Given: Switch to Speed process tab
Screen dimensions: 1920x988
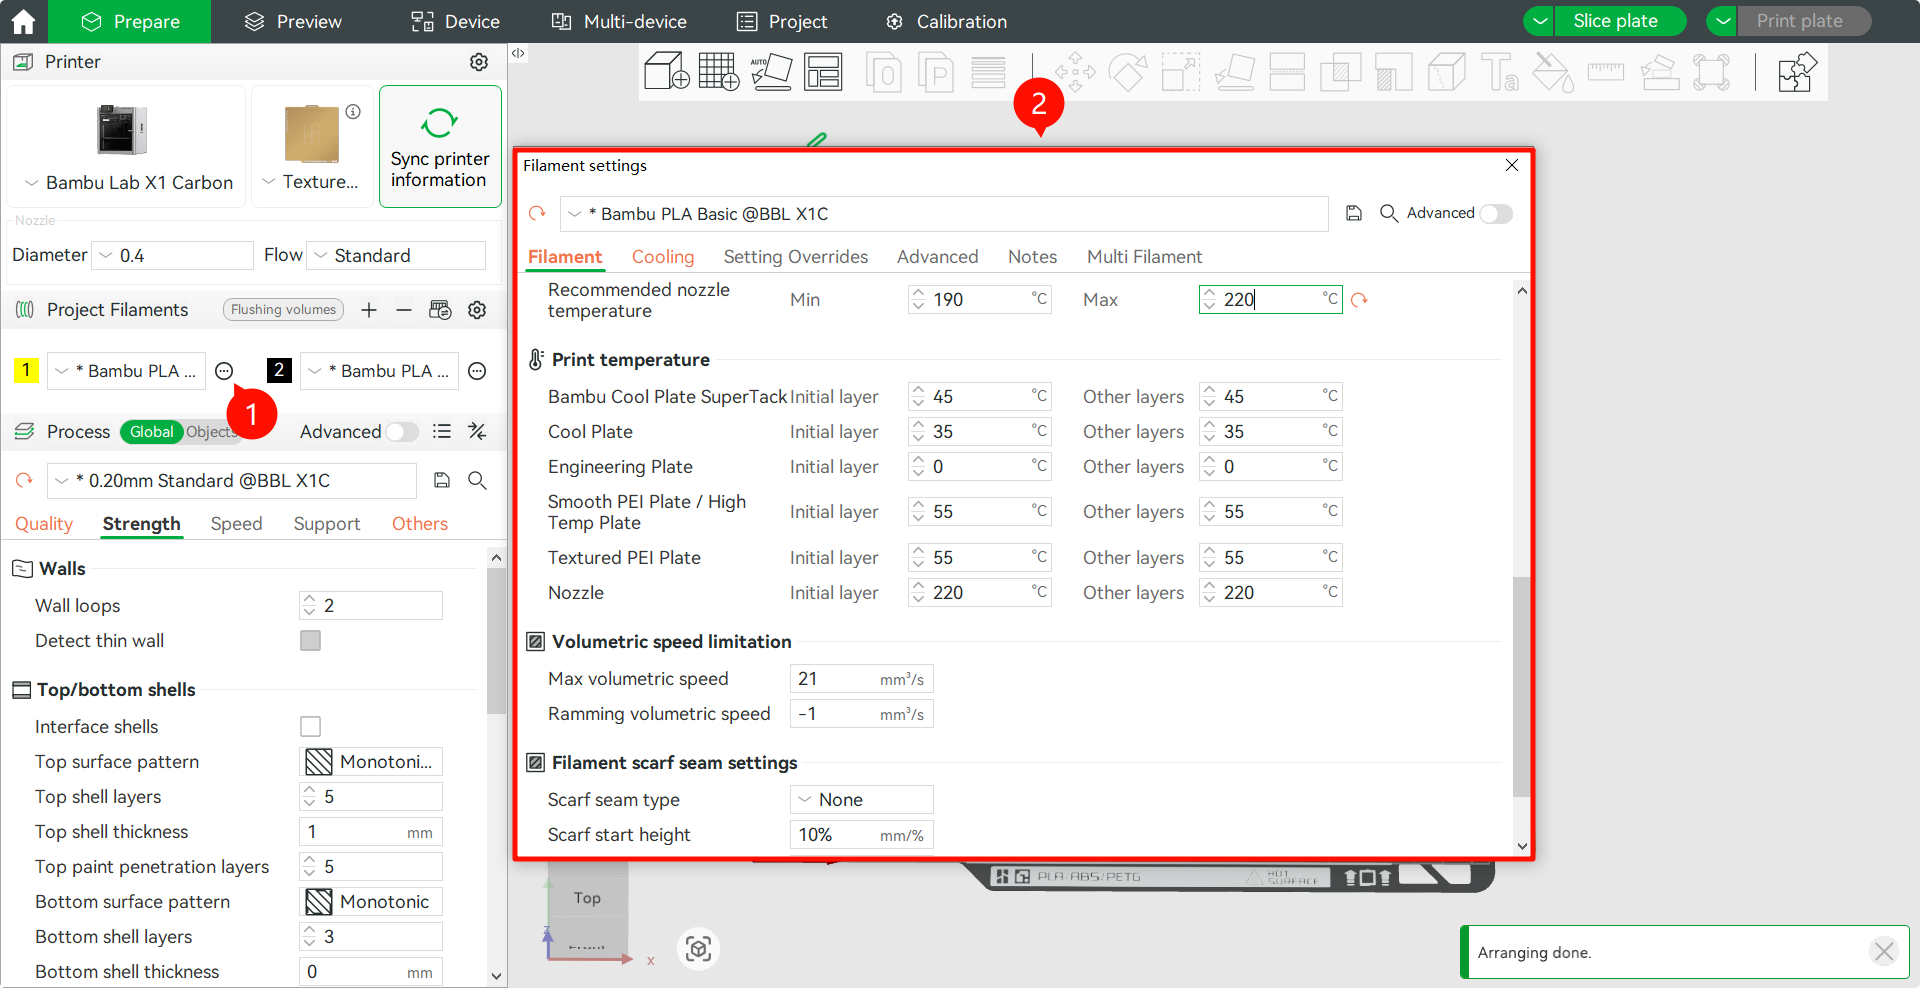Looking at the screenshot, I should tap(236, 524).
